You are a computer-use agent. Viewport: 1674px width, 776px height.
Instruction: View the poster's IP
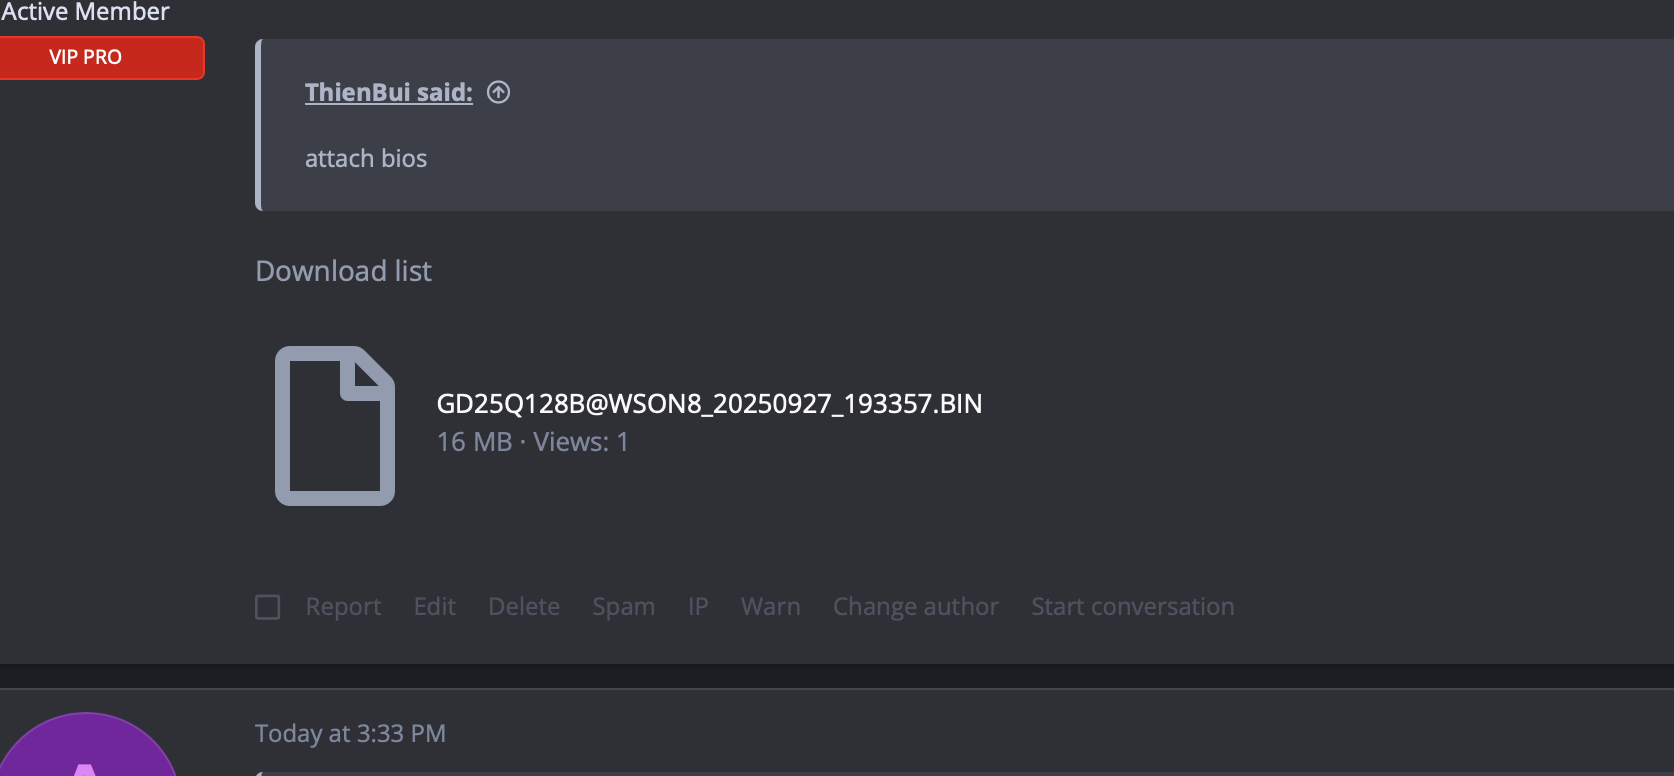698,607
